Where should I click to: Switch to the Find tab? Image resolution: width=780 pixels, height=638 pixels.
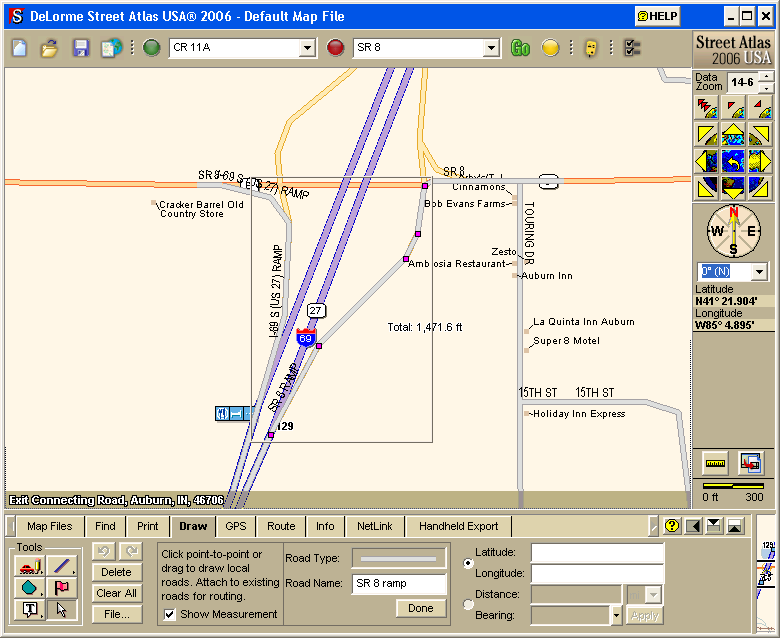coord(105,526)
